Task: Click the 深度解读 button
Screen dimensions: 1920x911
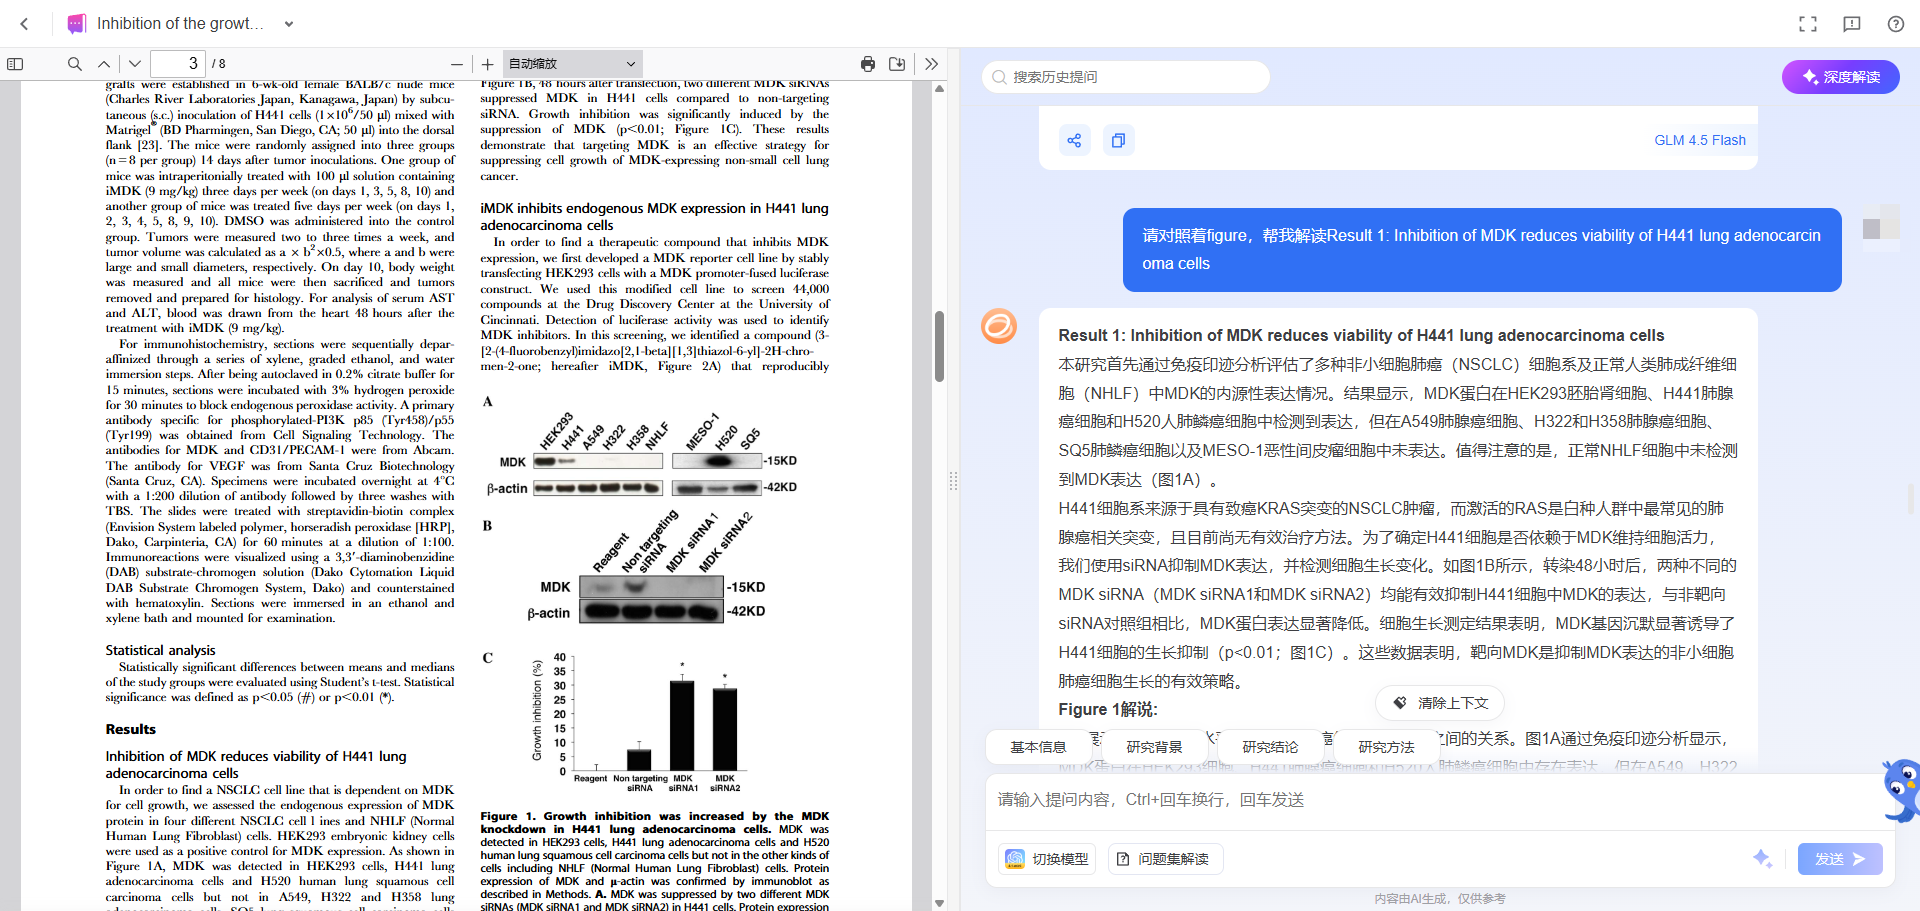Action: click(1840, 77)
